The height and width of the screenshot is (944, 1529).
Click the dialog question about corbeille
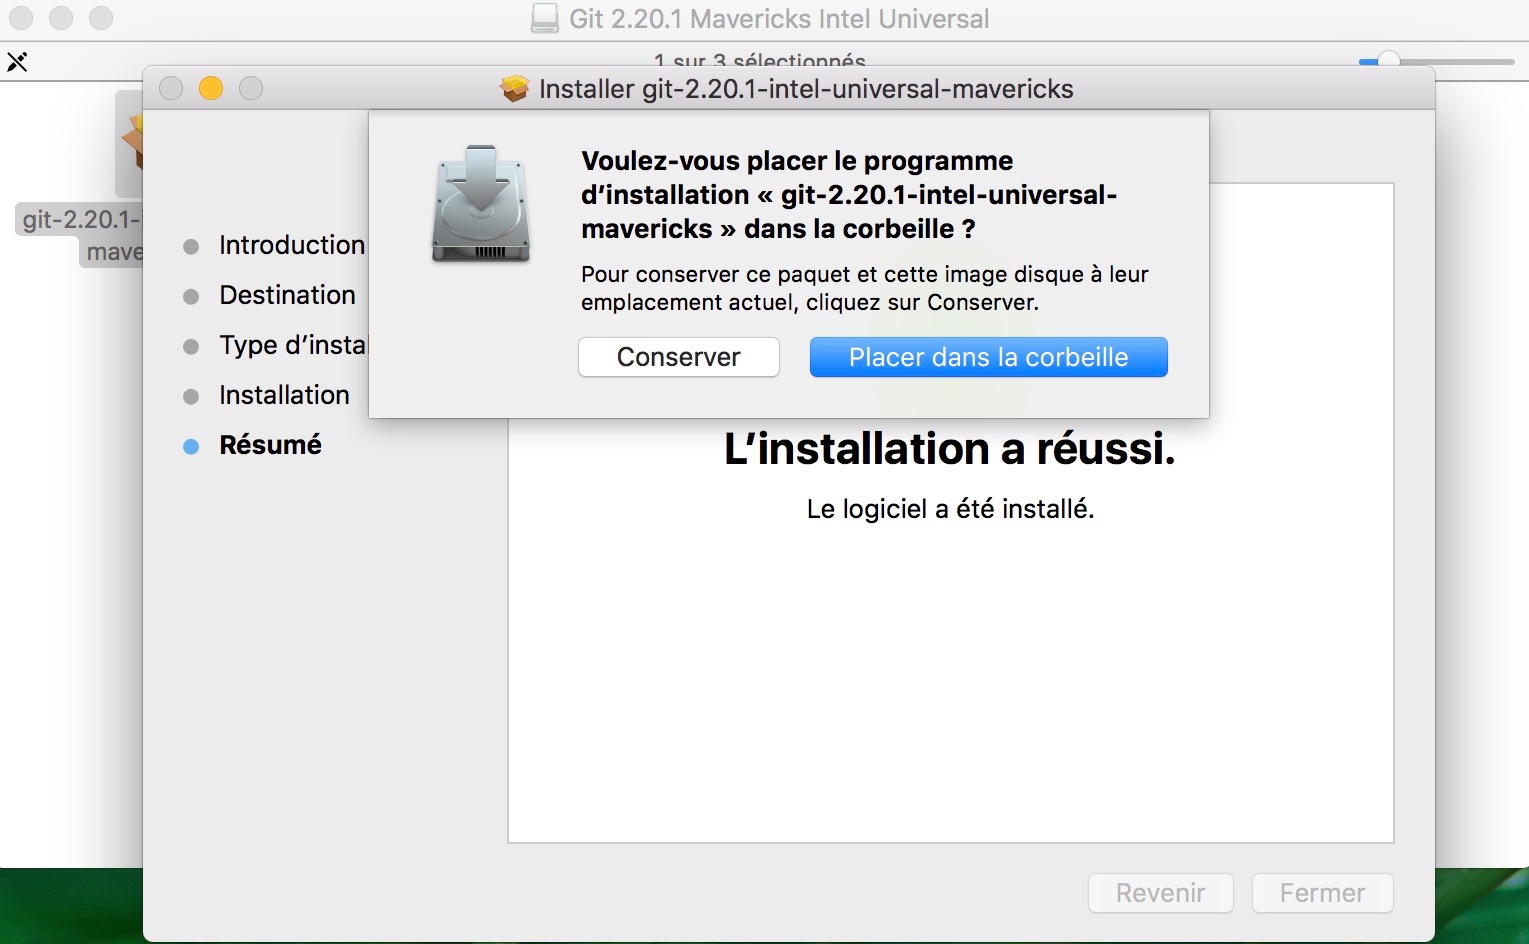pyautogui.click(x=848, y=195)
